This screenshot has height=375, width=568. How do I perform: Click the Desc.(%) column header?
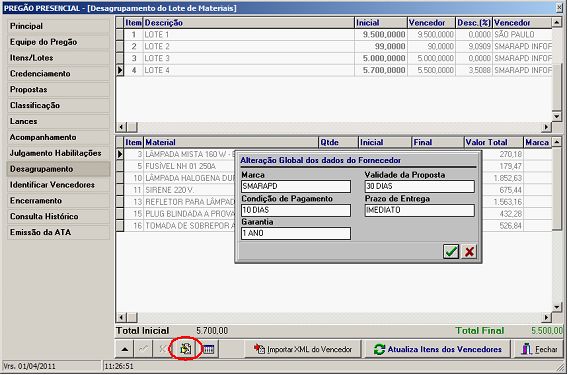click(474, 23)
